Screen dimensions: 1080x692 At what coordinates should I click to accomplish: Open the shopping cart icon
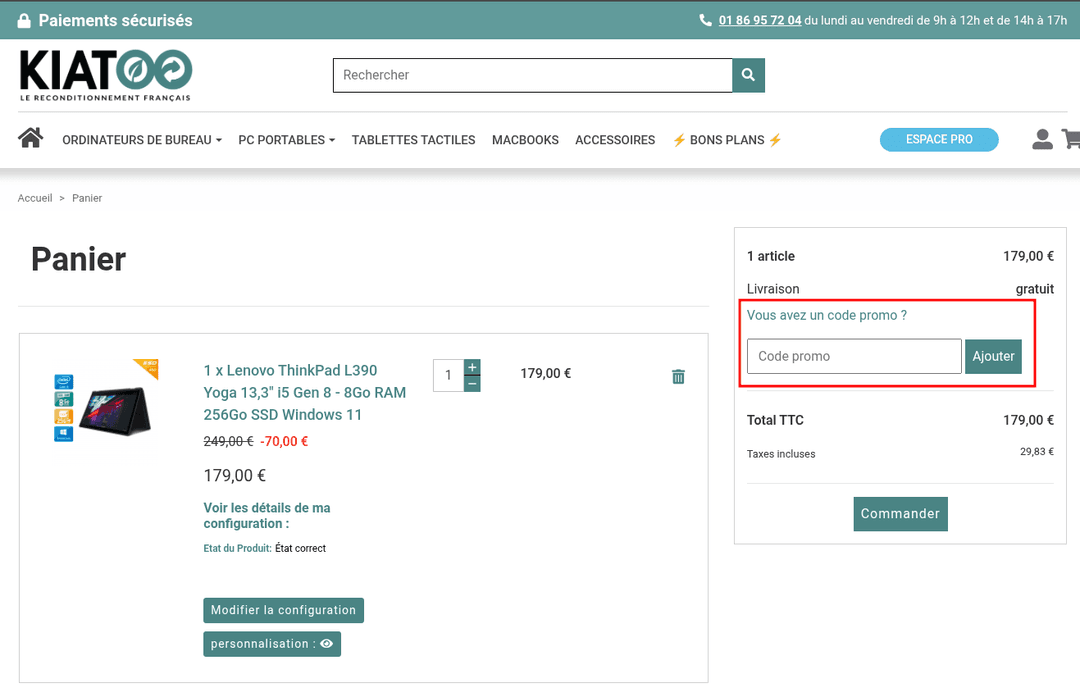[x=1071, y=139]
